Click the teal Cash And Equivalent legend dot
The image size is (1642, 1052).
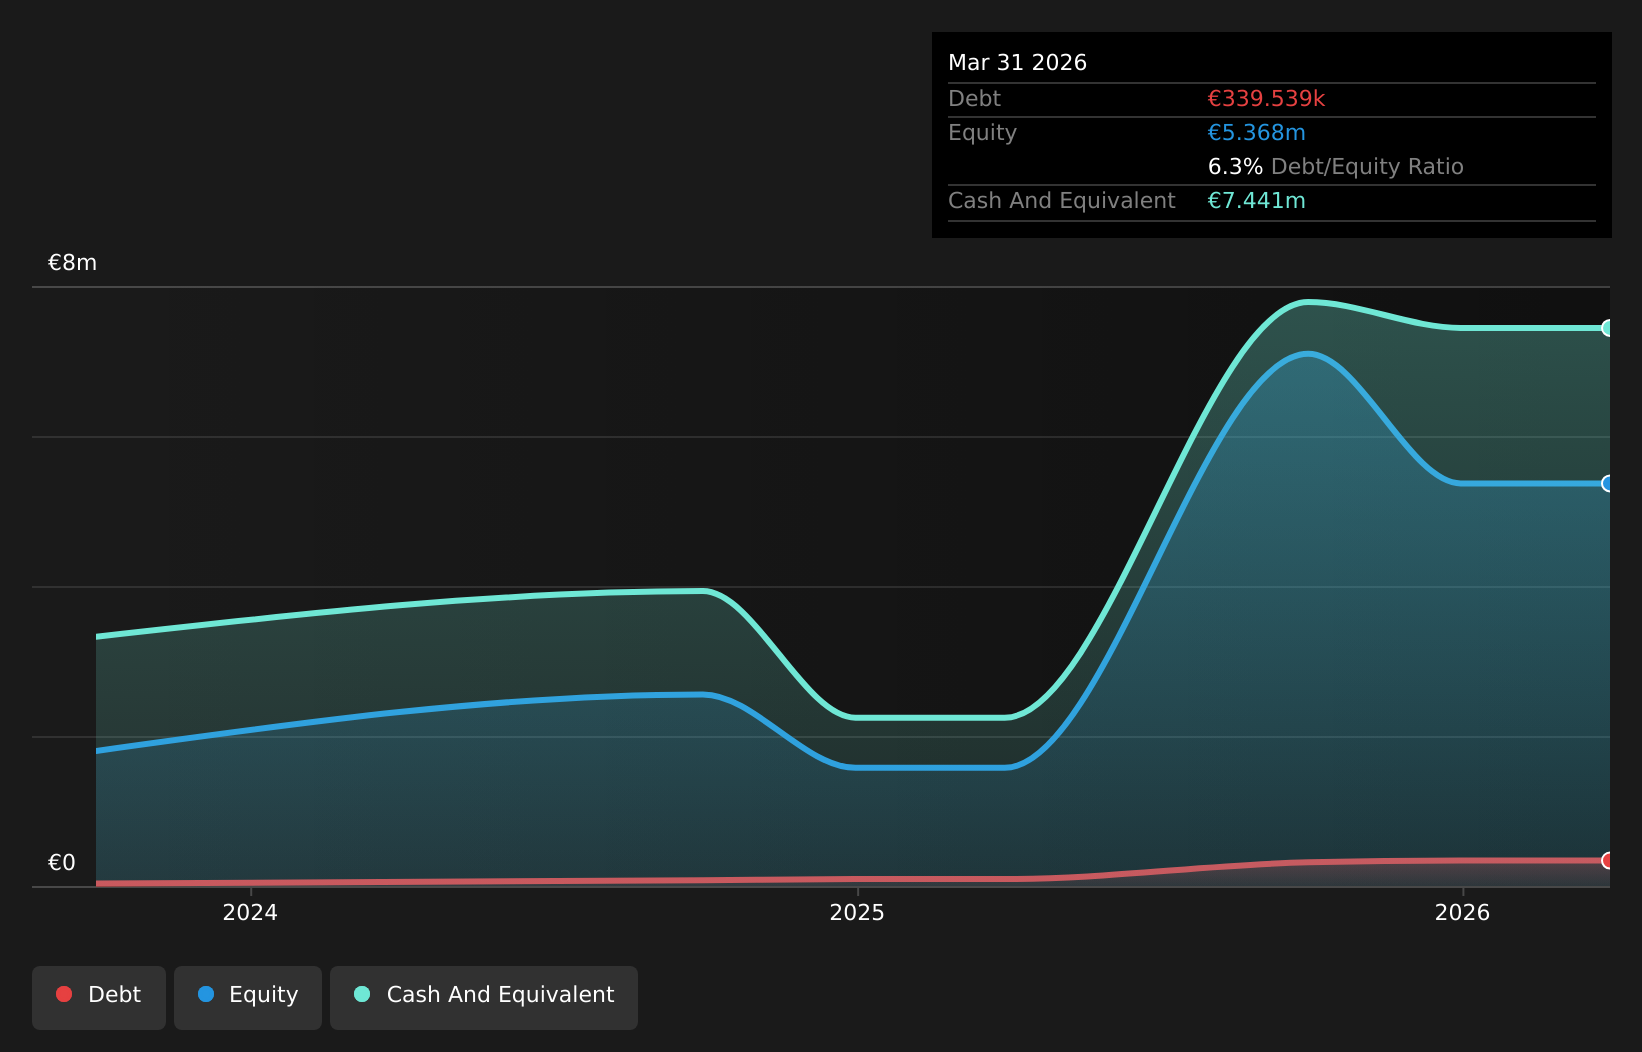tap(362, 994)
